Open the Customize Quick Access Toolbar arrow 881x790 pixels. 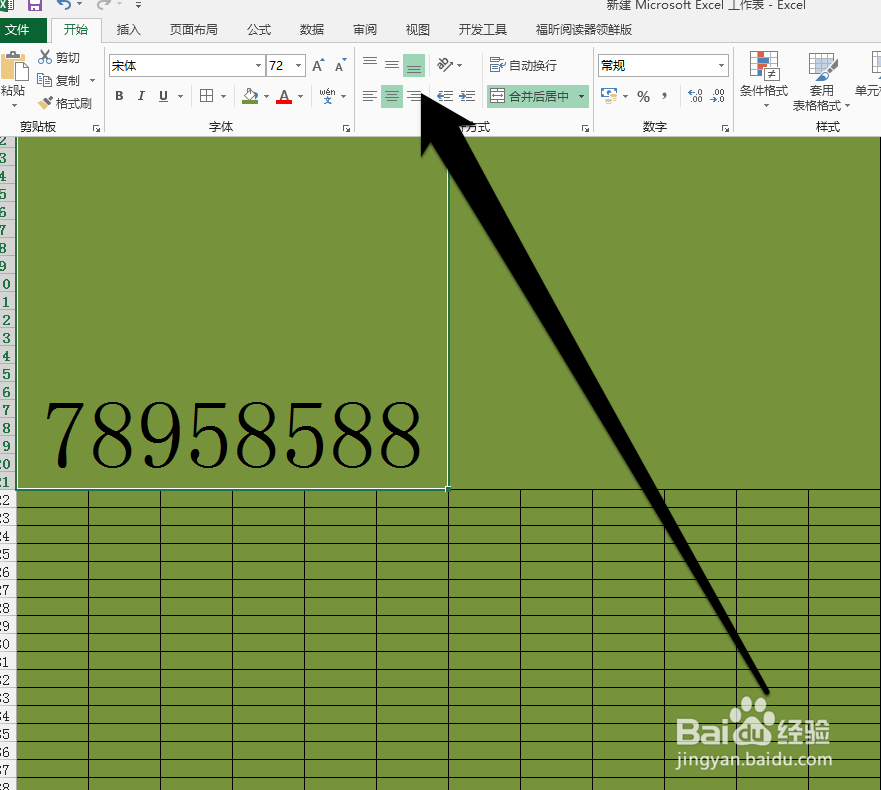click(x=138, y=5)
